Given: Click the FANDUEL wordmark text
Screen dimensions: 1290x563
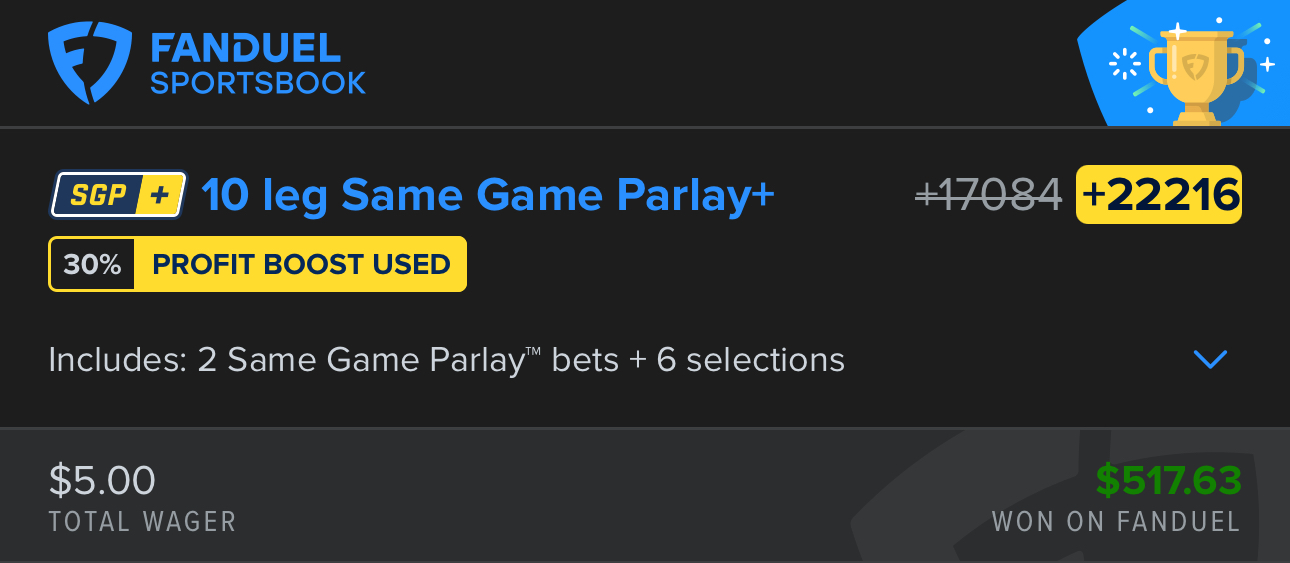Looking at the screenshot, I should coord(245,47).
